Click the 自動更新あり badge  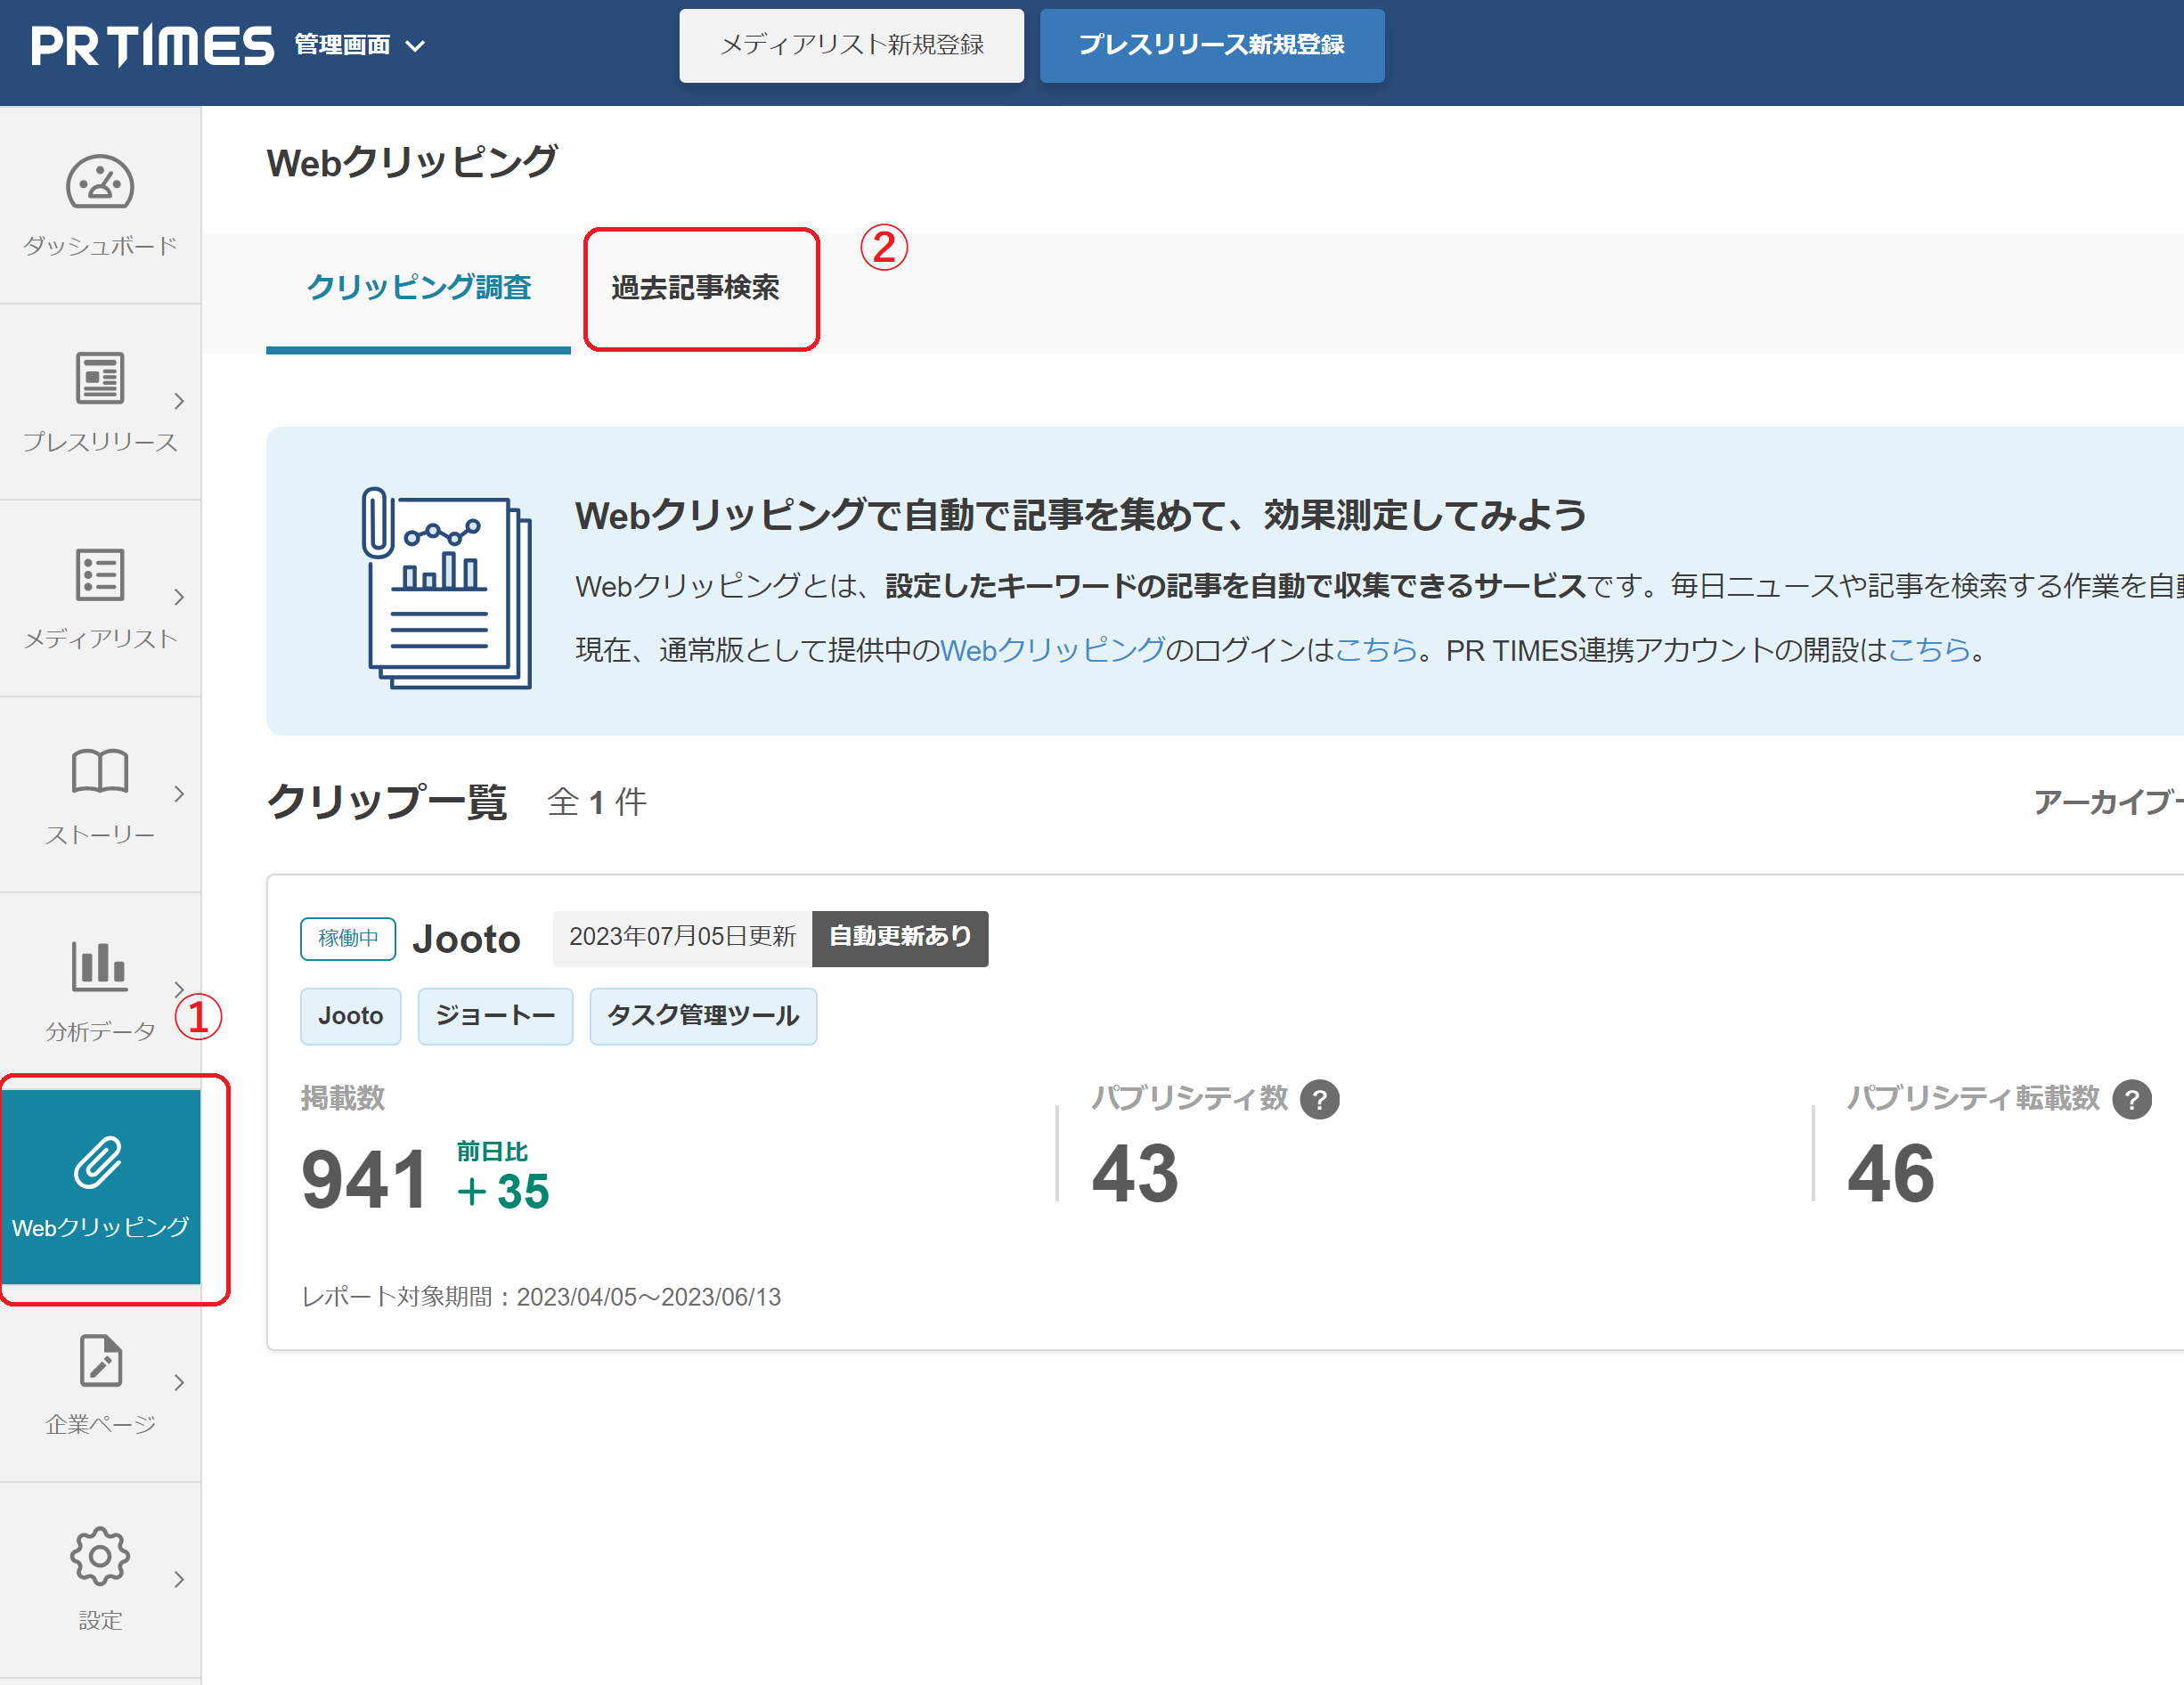900,937
